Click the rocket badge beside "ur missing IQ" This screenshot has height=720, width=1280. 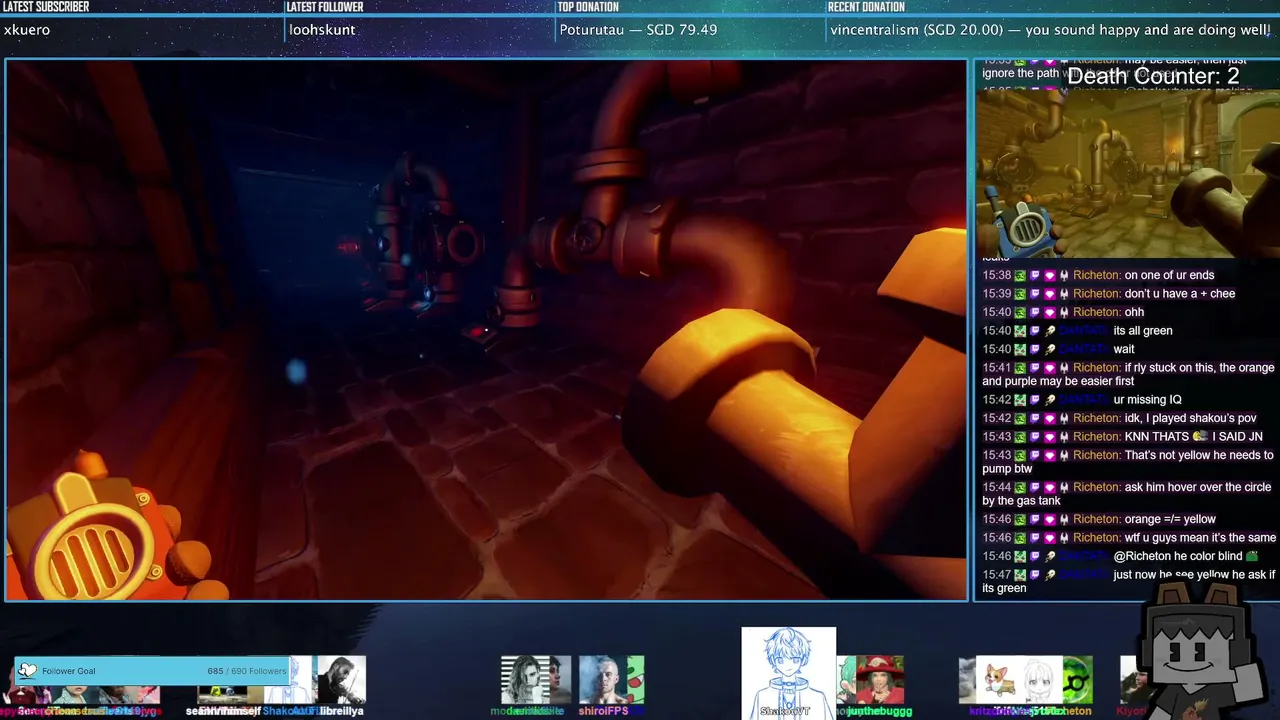tap(1050, 400)
